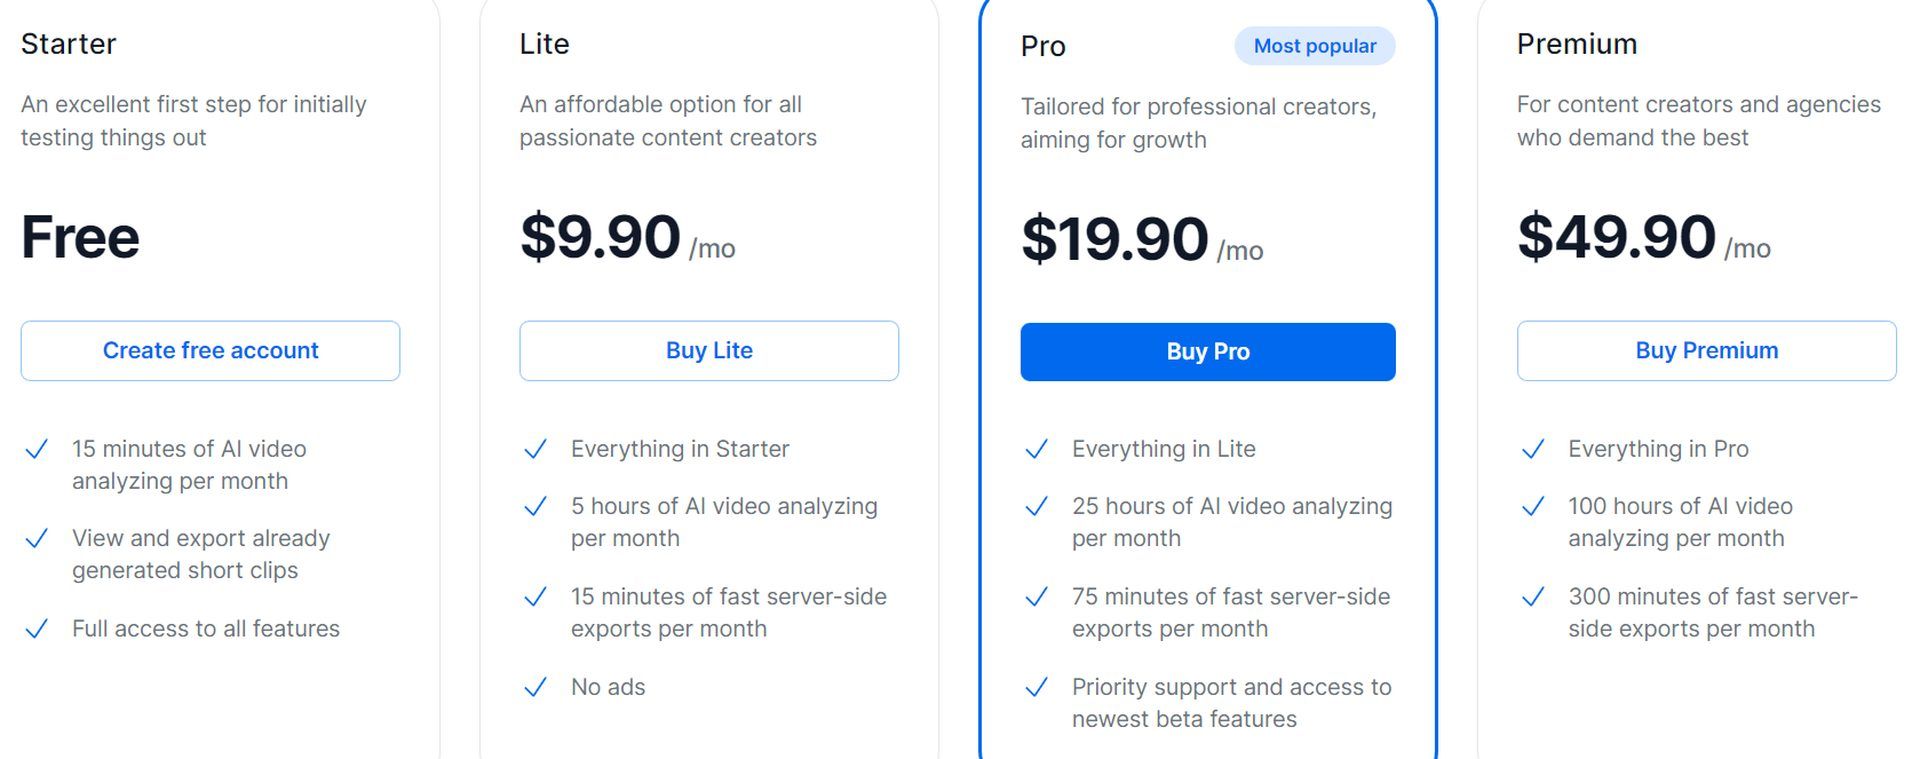Click checkmark beside Priority support and beta features

[x=1036, y=687]
